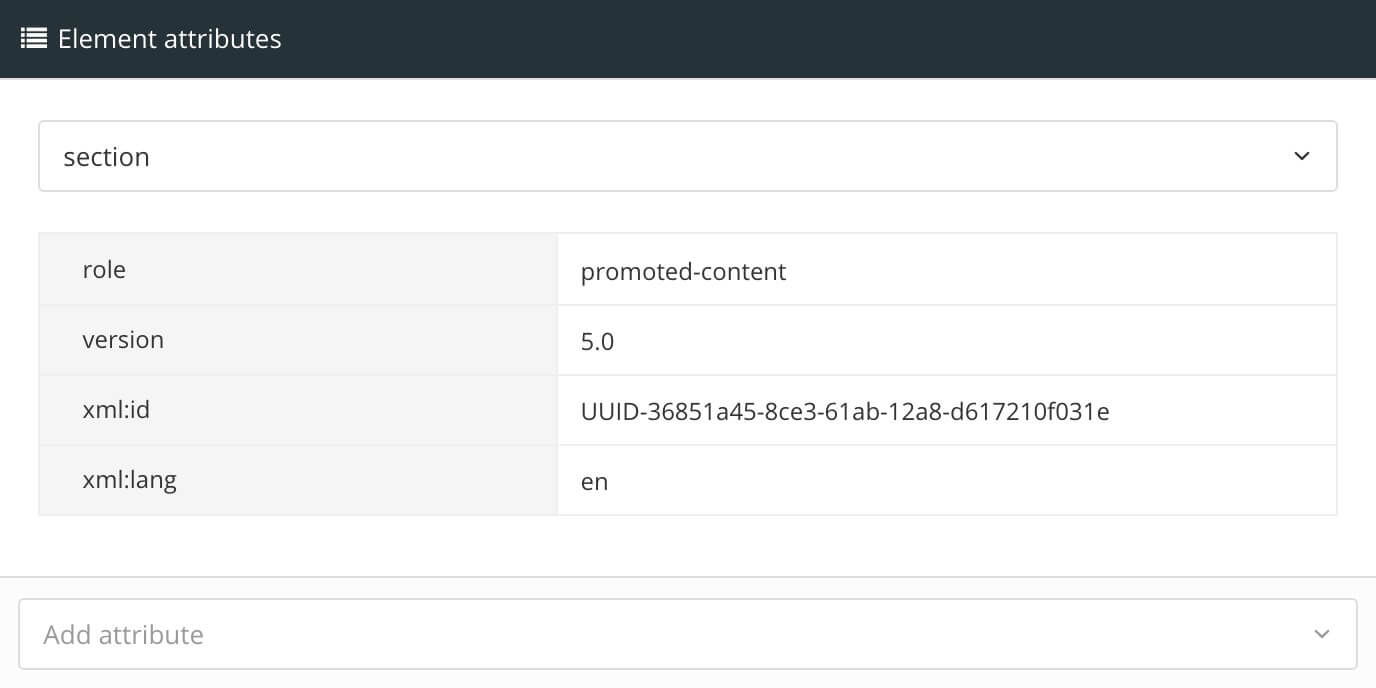1376x688 pixels.
Task: Click the list icon beside Element attributes
Action: click(x=33, y=38)
